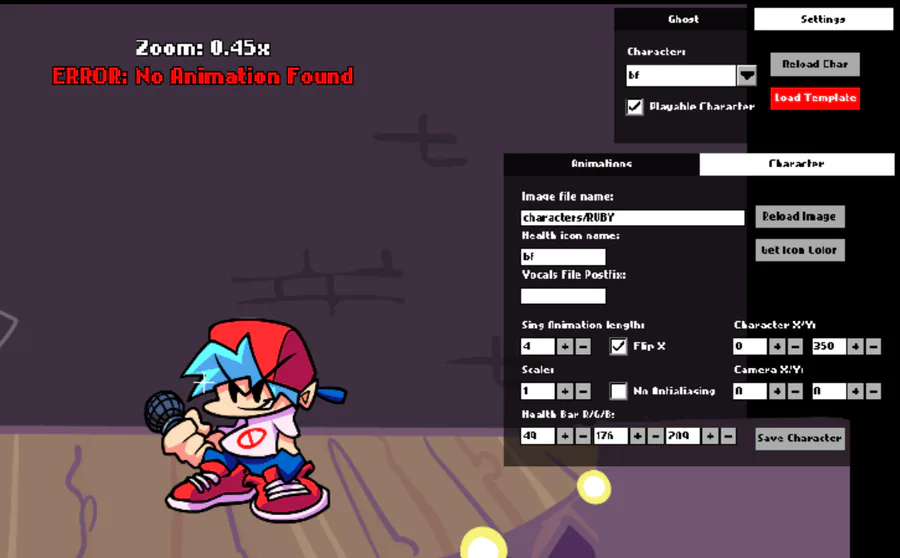Increase Health Bar green value with plus
The image size is (900, 558).
point(637,436)
